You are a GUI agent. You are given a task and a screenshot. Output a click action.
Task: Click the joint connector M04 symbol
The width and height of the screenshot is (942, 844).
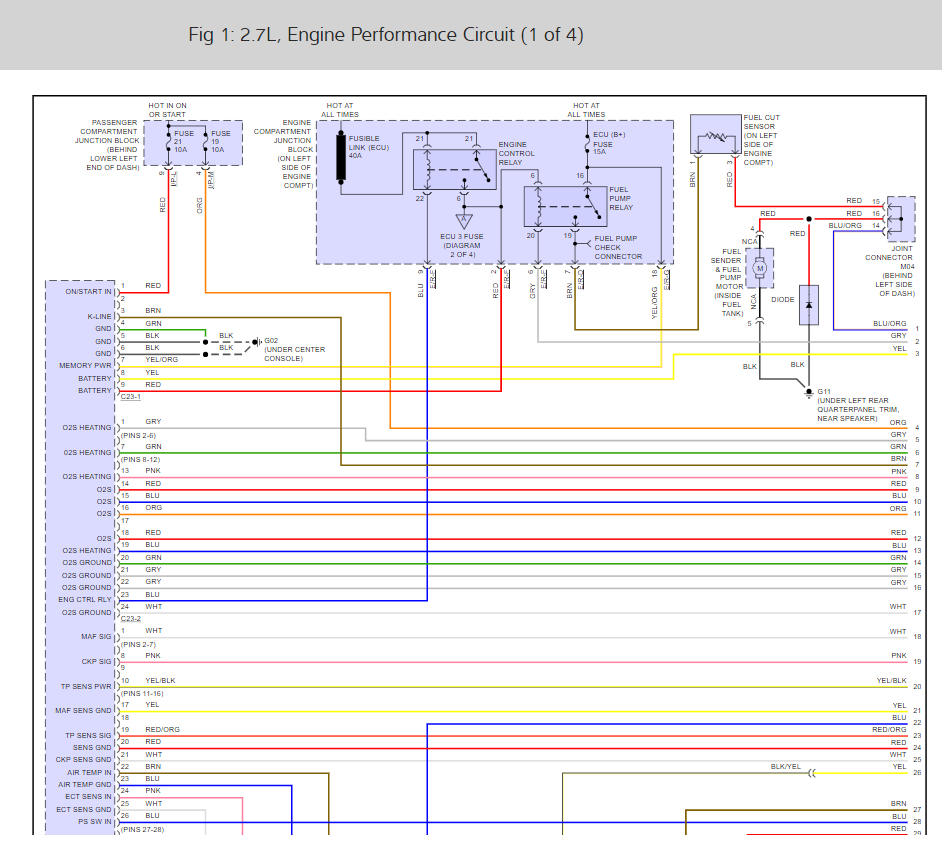click(x=899, y=218)
